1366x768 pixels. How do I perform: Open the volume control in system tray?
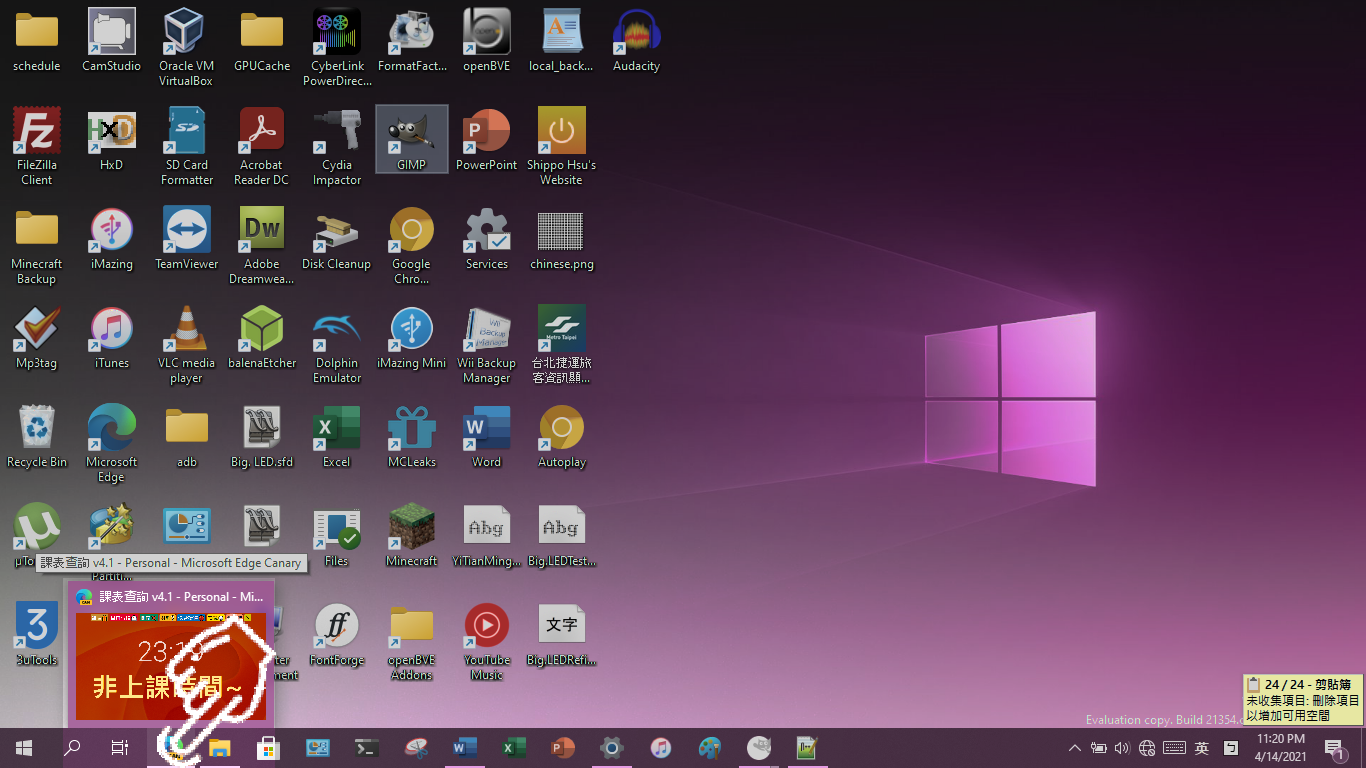click(1122, 748)
